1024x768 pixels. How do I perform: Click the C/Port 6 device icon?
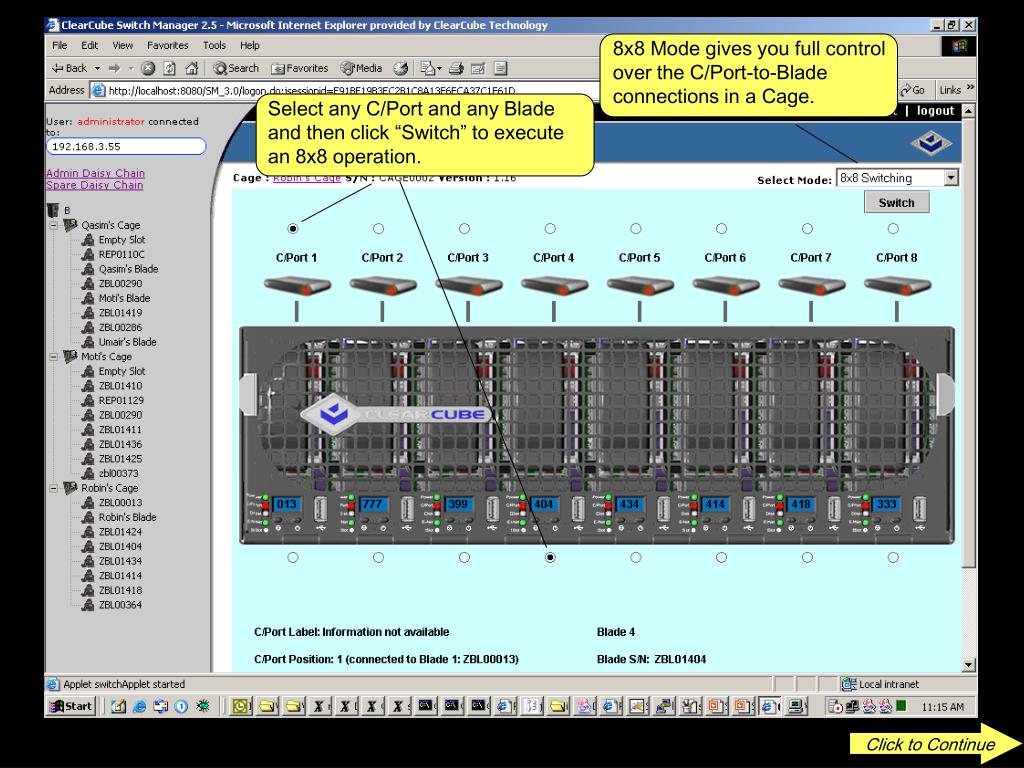726,285
